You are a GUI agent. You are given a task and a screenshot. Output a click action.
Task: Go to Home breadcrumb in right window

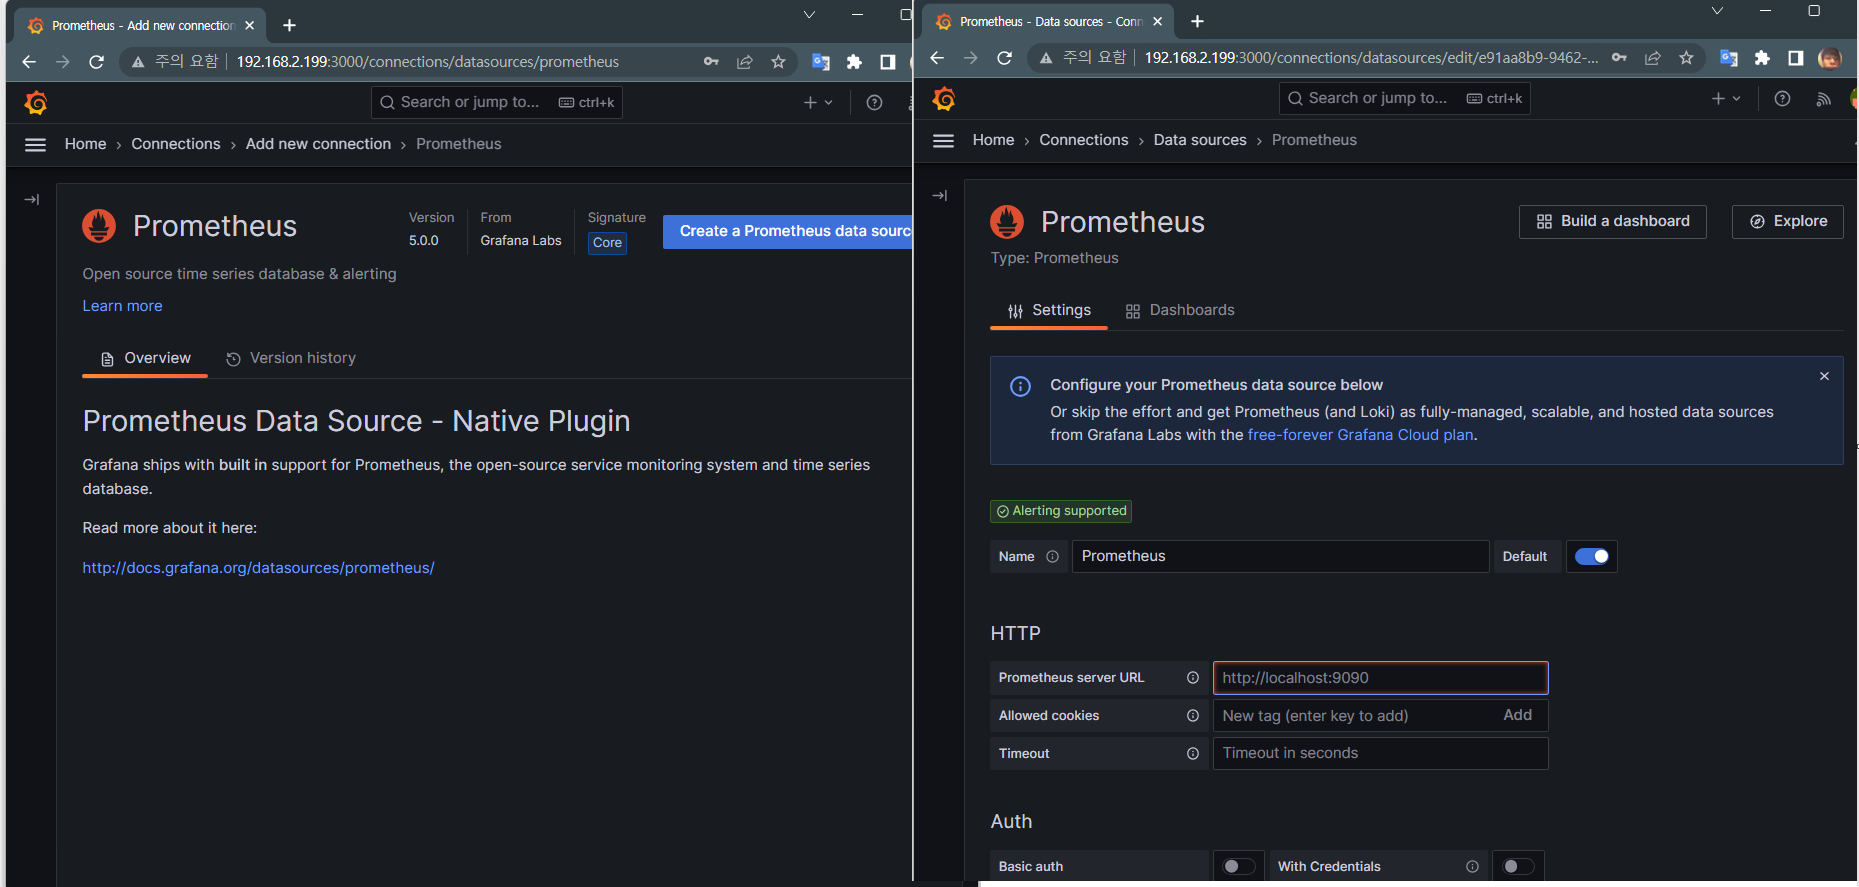pos(993,140)
